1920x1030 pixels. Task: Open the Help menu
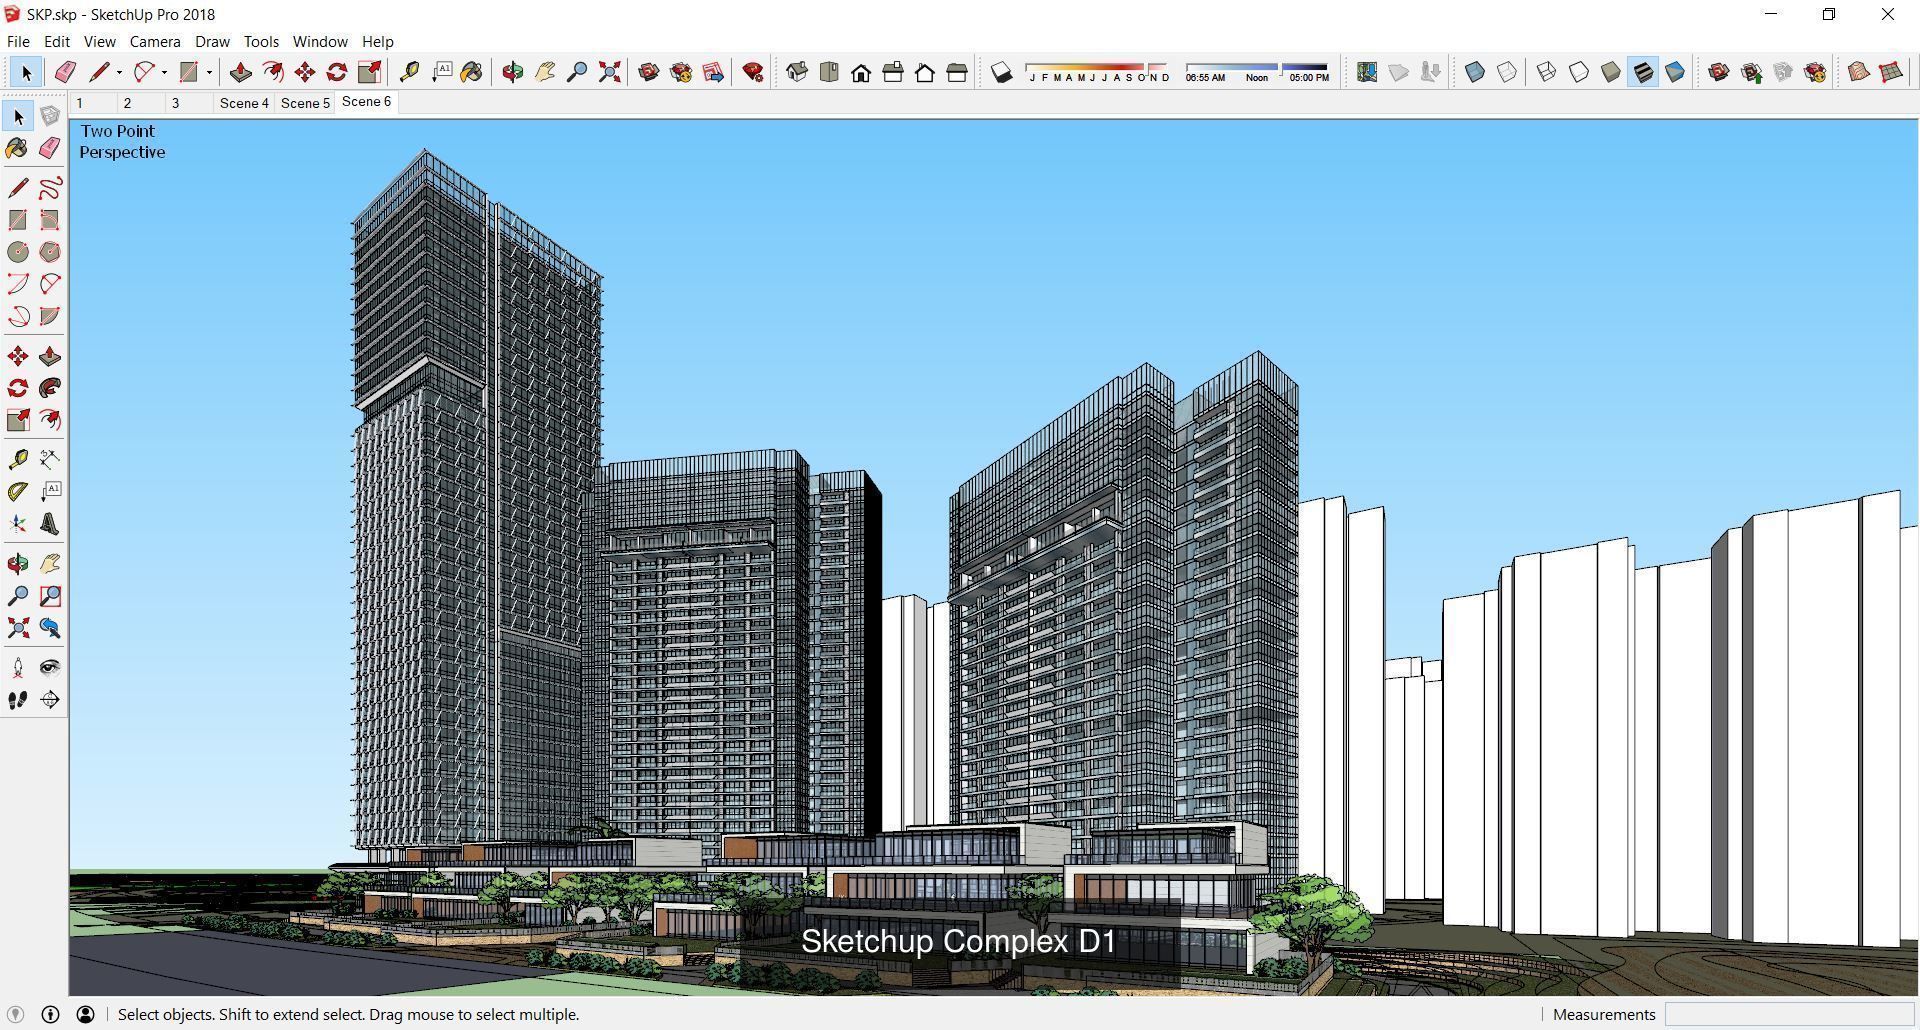[x=377, y=42]
